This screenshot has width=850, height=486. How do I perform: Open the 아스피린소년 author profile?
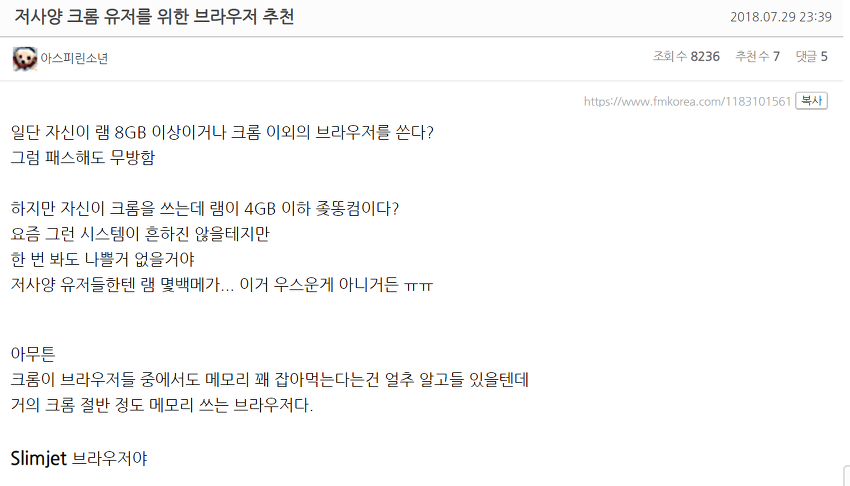[74, 58]
